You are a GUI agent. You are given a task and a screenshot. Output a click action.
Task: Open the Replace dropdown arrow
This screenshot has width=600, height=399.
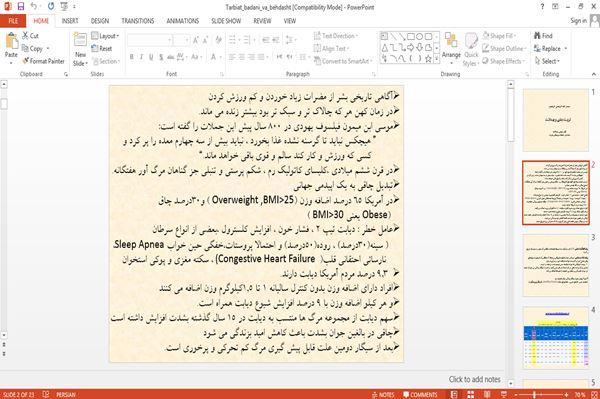pos(566,49)
